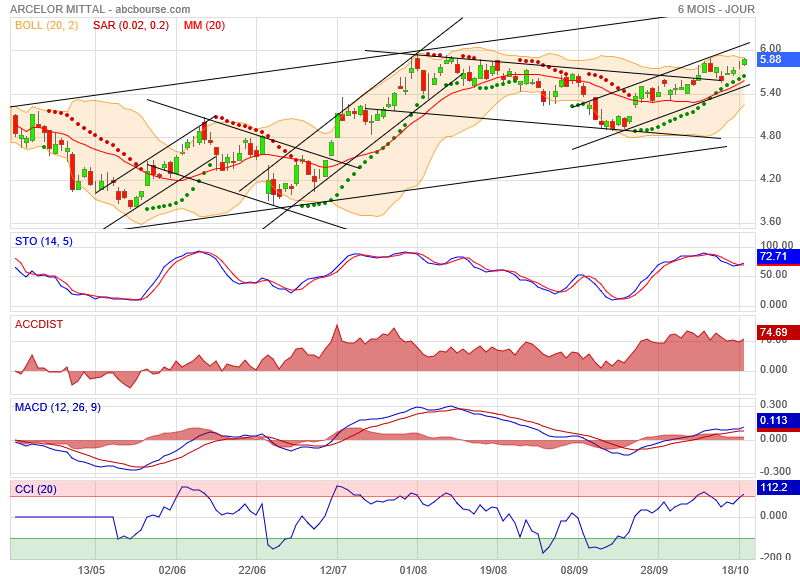The image size is (800, 580).
Task: Click the 5.40 price axis label
Action: pyautogui.click(x=770, y=92)
